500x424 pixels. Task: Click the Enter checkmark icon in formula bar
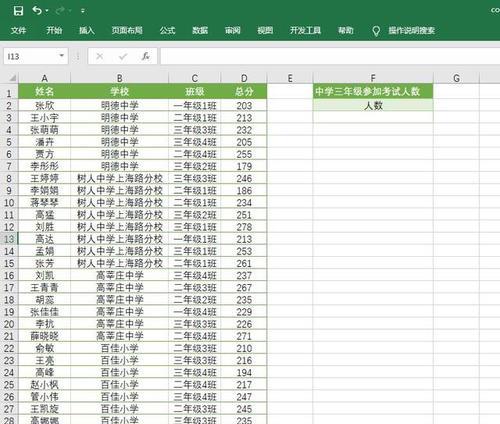tap(123, 56)
